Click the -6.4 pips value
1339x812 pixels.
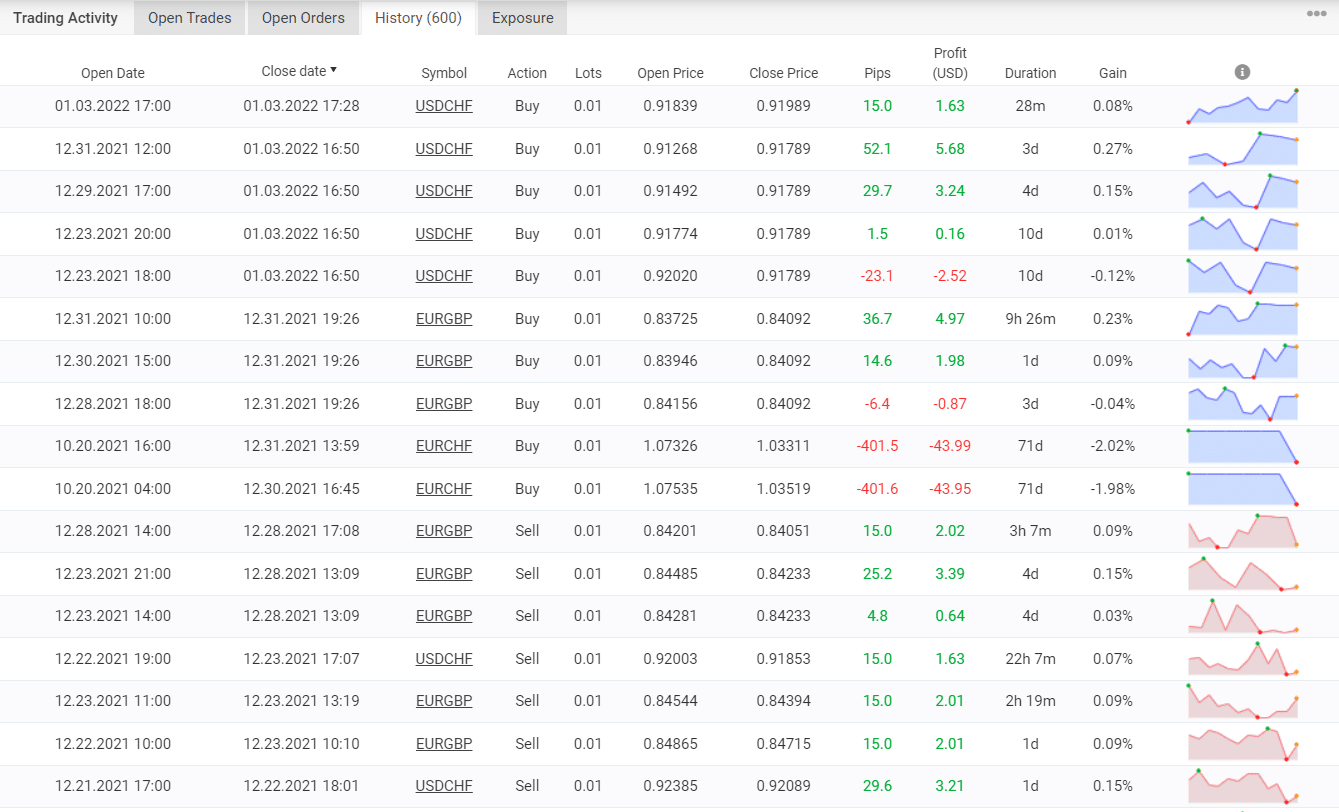877,404
